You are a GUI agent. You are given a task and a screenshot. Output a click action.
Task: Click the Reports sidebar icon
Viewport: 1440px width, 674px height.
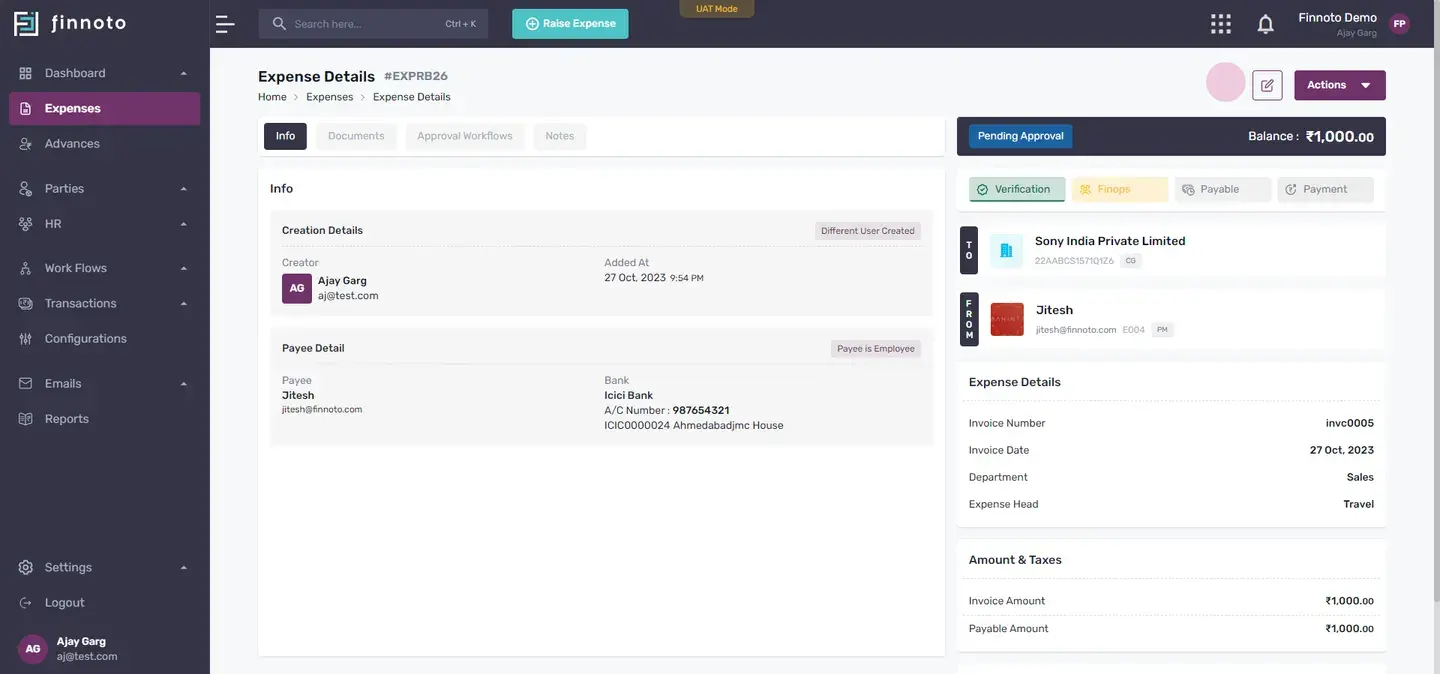click(x=26, y=419)
